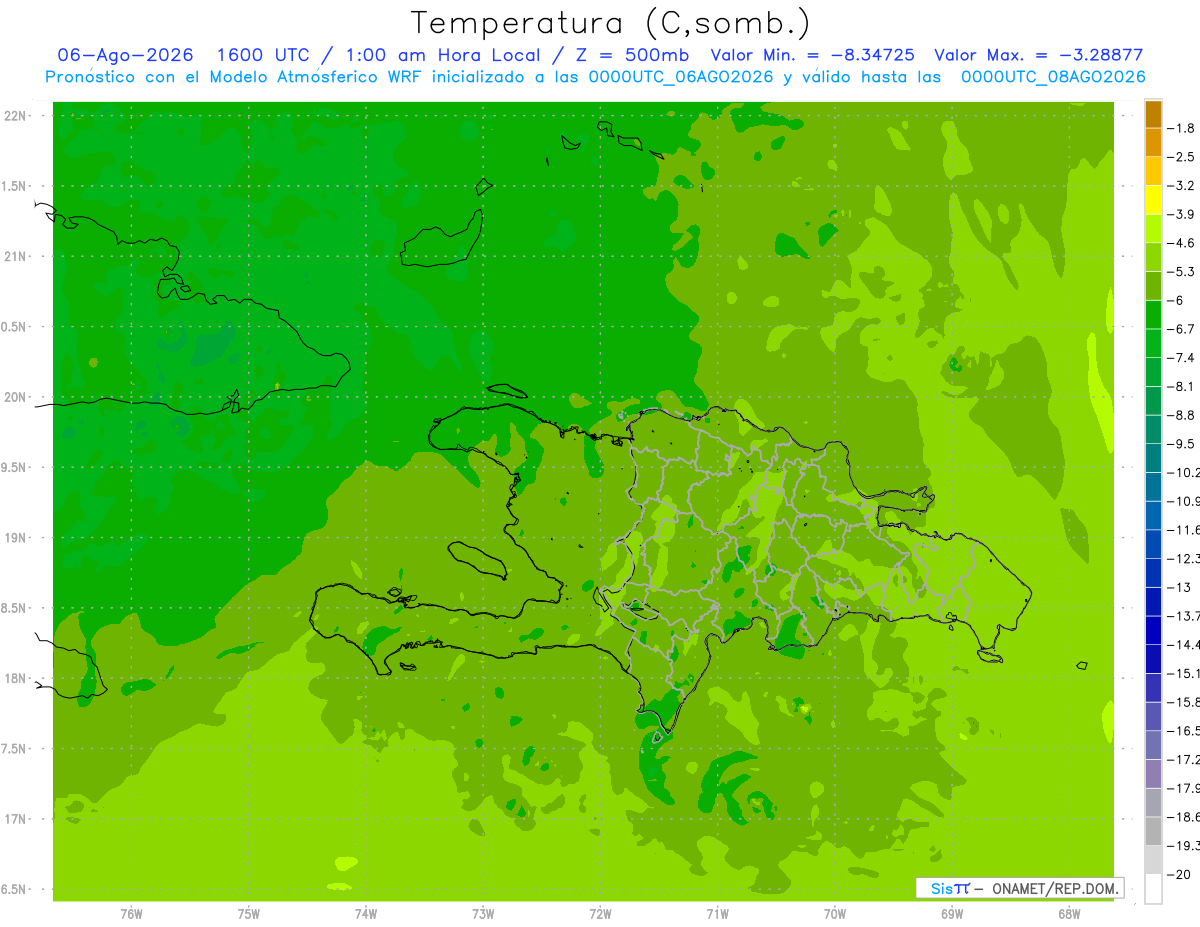This screenshot has height=927, width=1200.
Task: Click initialization time '0000UTC_06AGO2026'
Action: tap(680, 77)
